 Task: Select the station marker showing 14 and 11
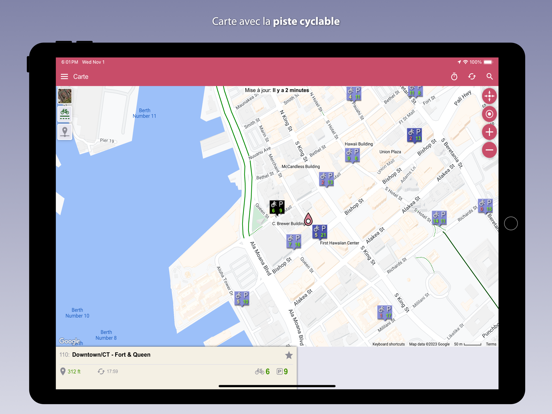point(439,218)
